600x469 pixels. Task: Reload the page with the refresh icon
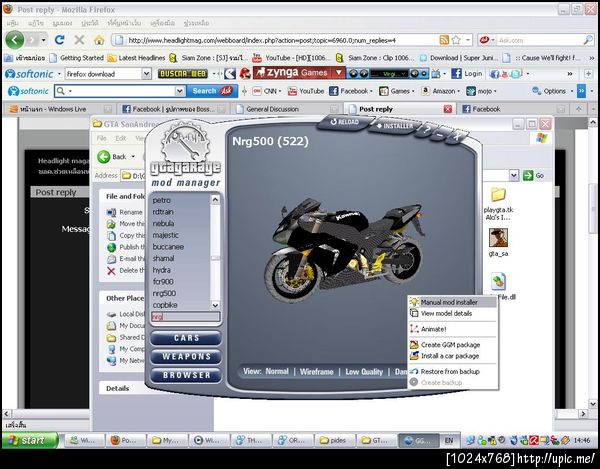tap(59, 40)
